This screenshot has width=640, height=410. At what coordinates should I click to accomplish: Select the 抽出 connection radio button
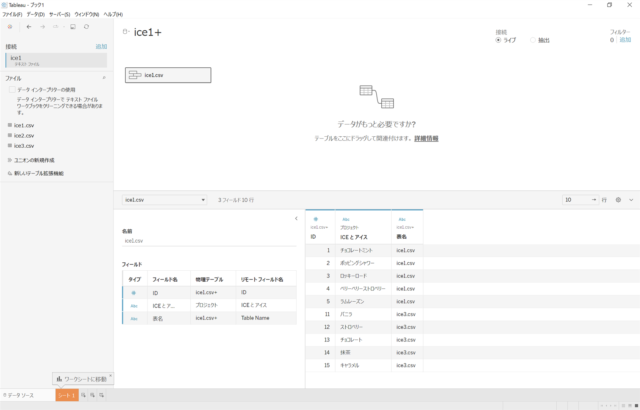[x=532, y=39]
